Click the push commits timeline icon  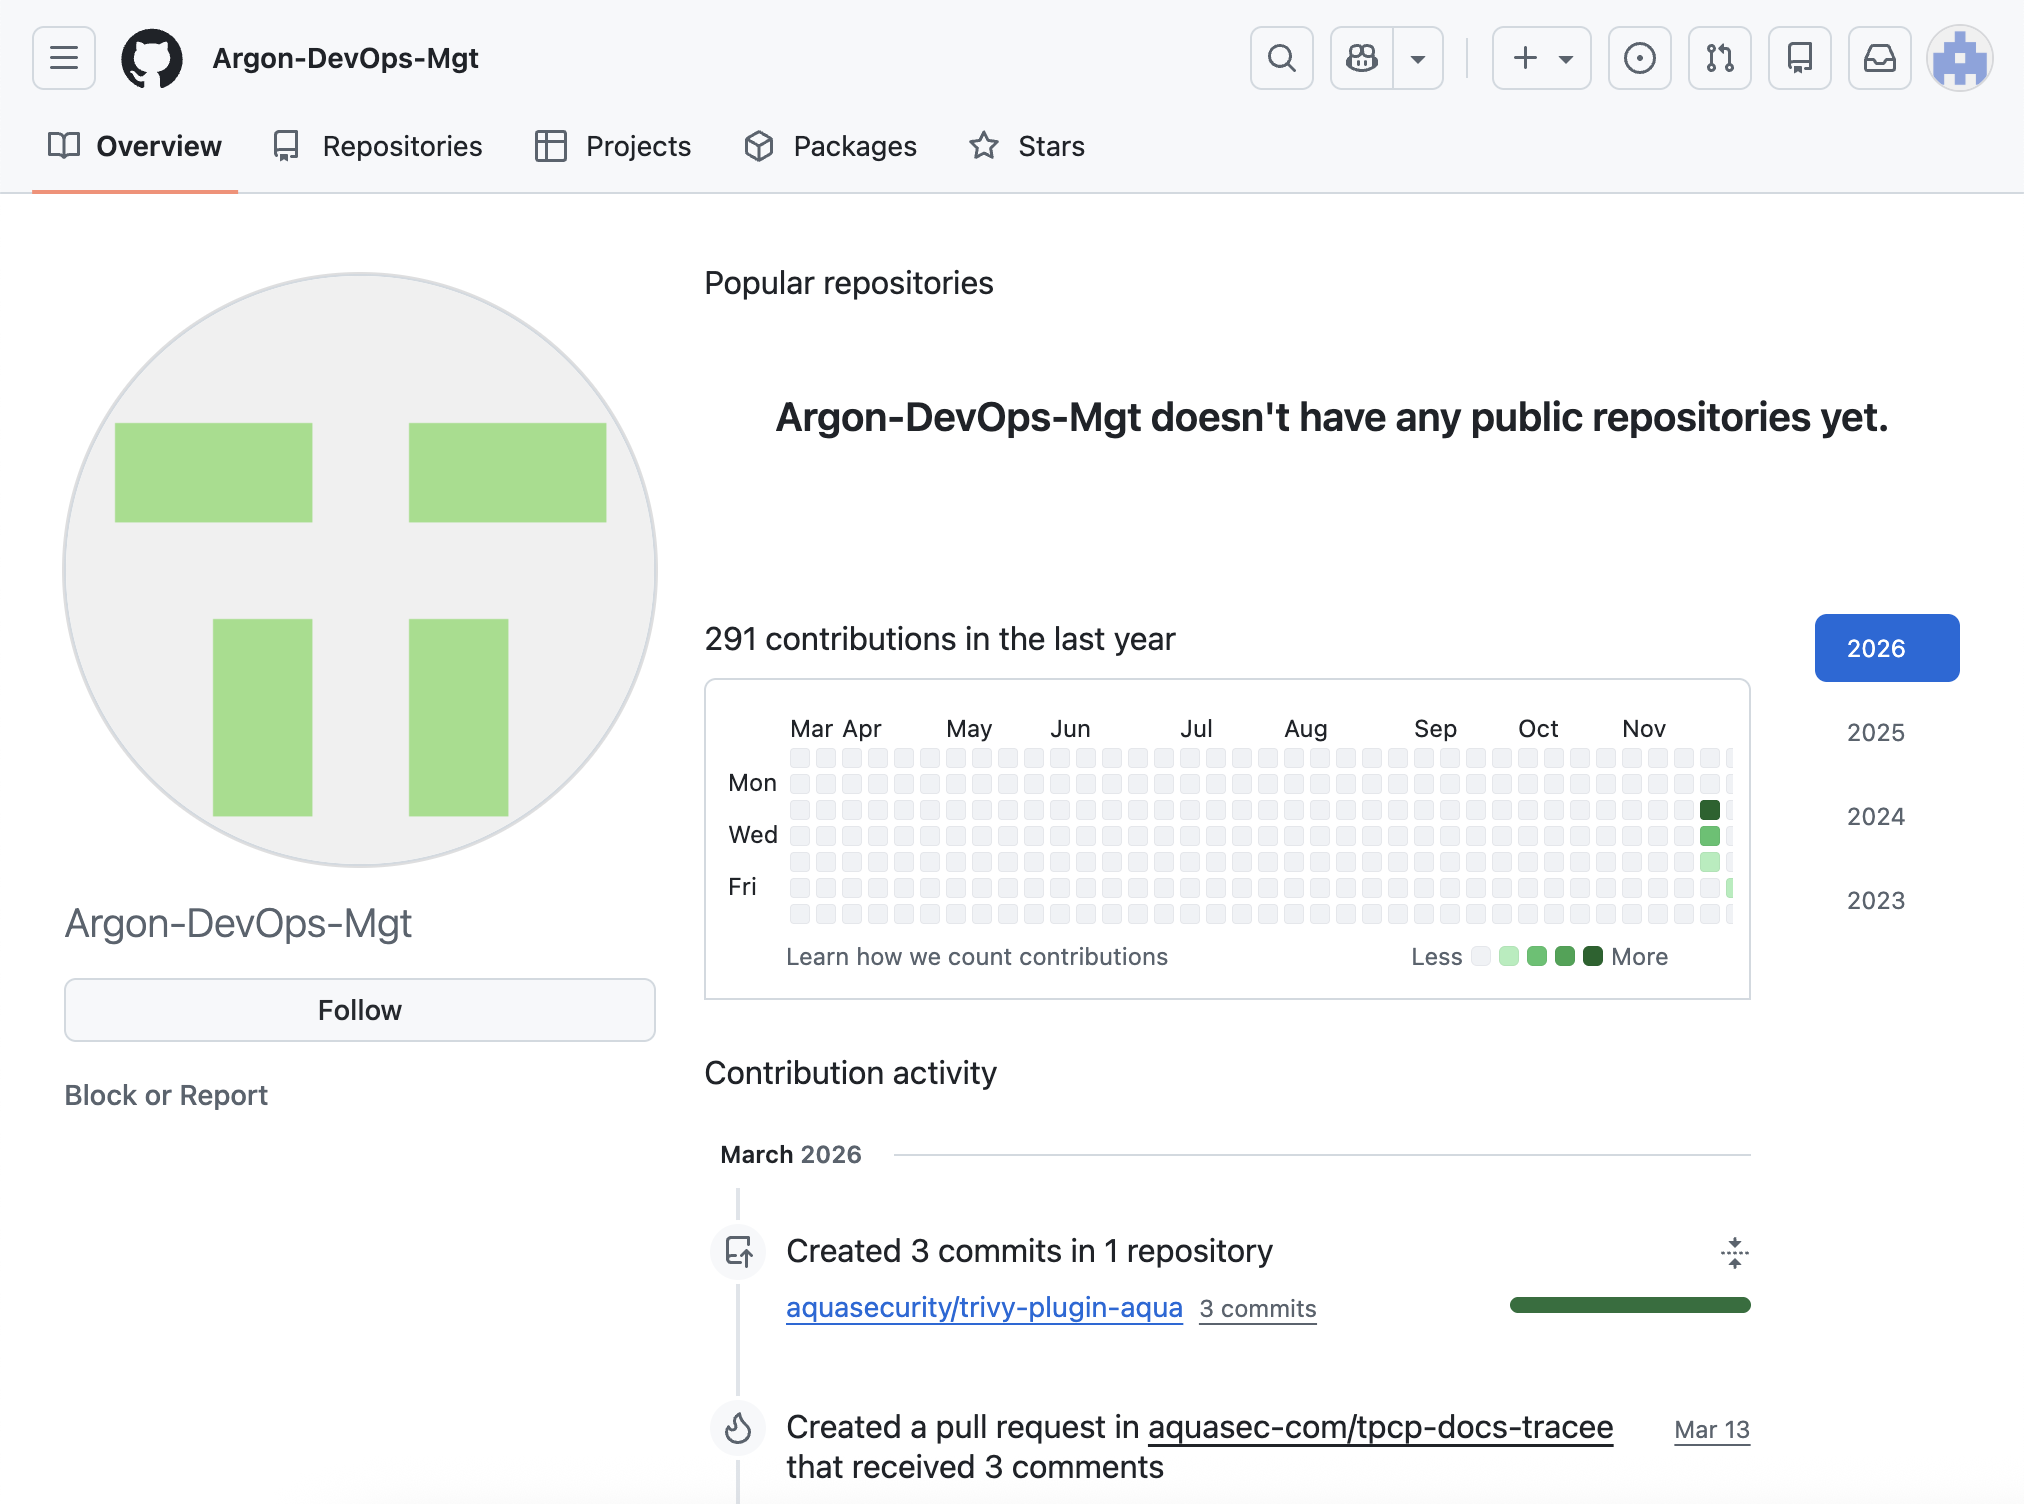(x=739, y=1252)
